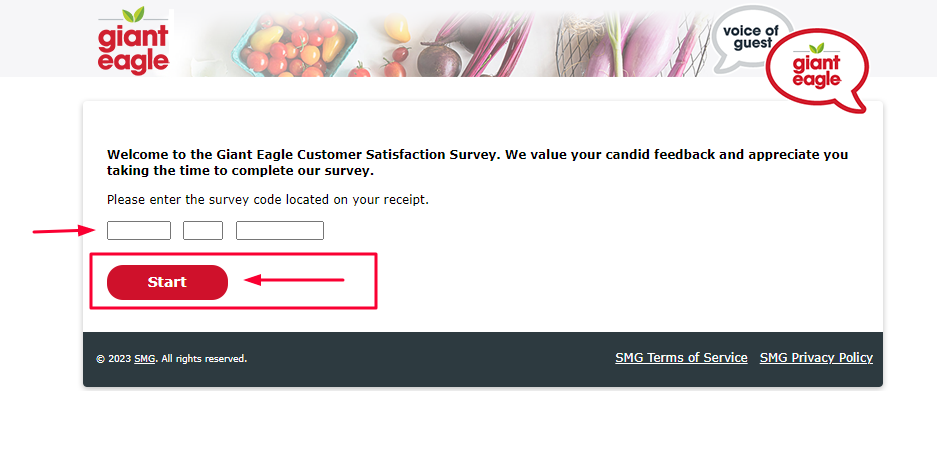937x452 pixels.
Task: Open the SMG Privacy Policy link
Action: pos(816,358)
